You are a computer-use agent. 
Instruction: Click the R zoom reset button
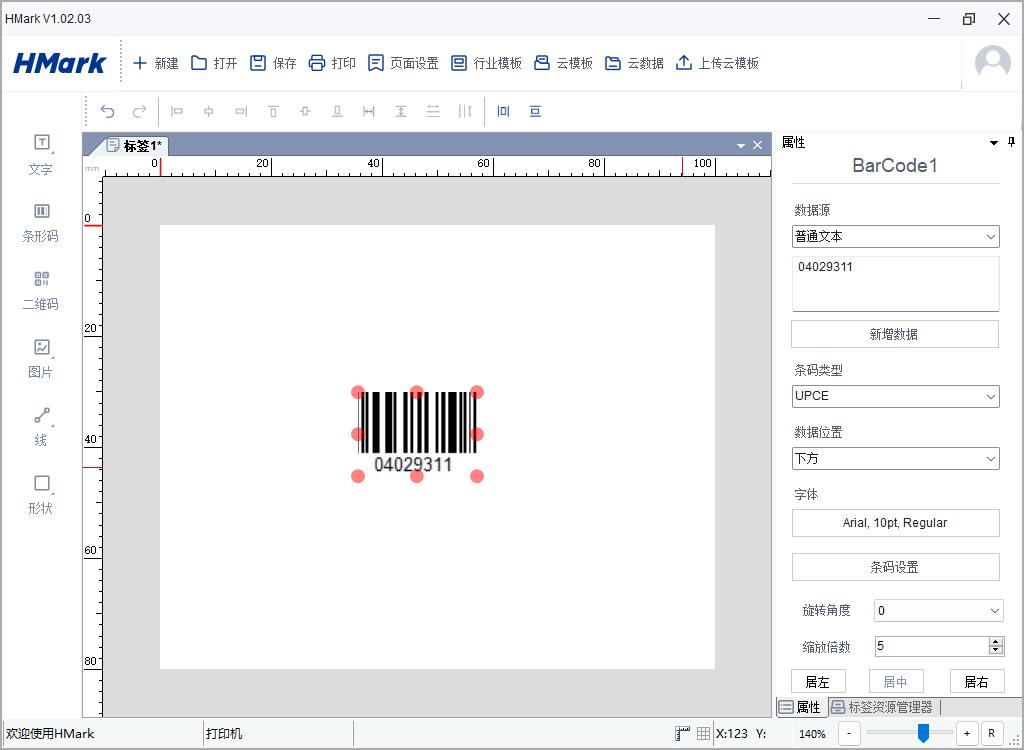pyautogui.click(x=991, y=734)
